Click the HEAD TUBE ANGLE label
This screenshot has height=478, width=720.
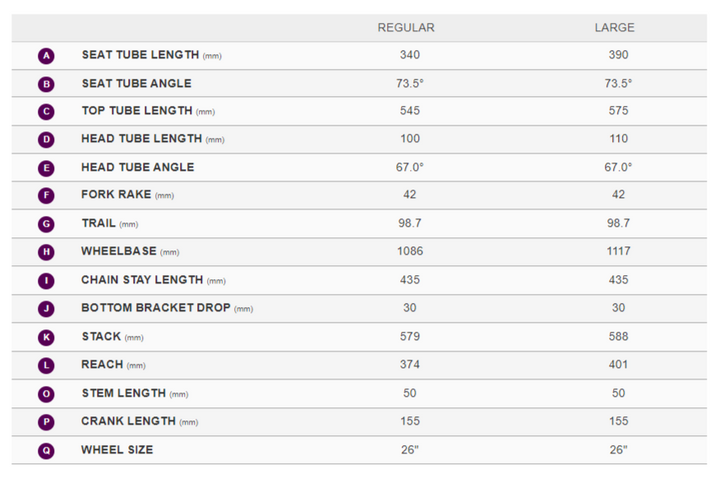pyautogui.click(x=138, y=167)
